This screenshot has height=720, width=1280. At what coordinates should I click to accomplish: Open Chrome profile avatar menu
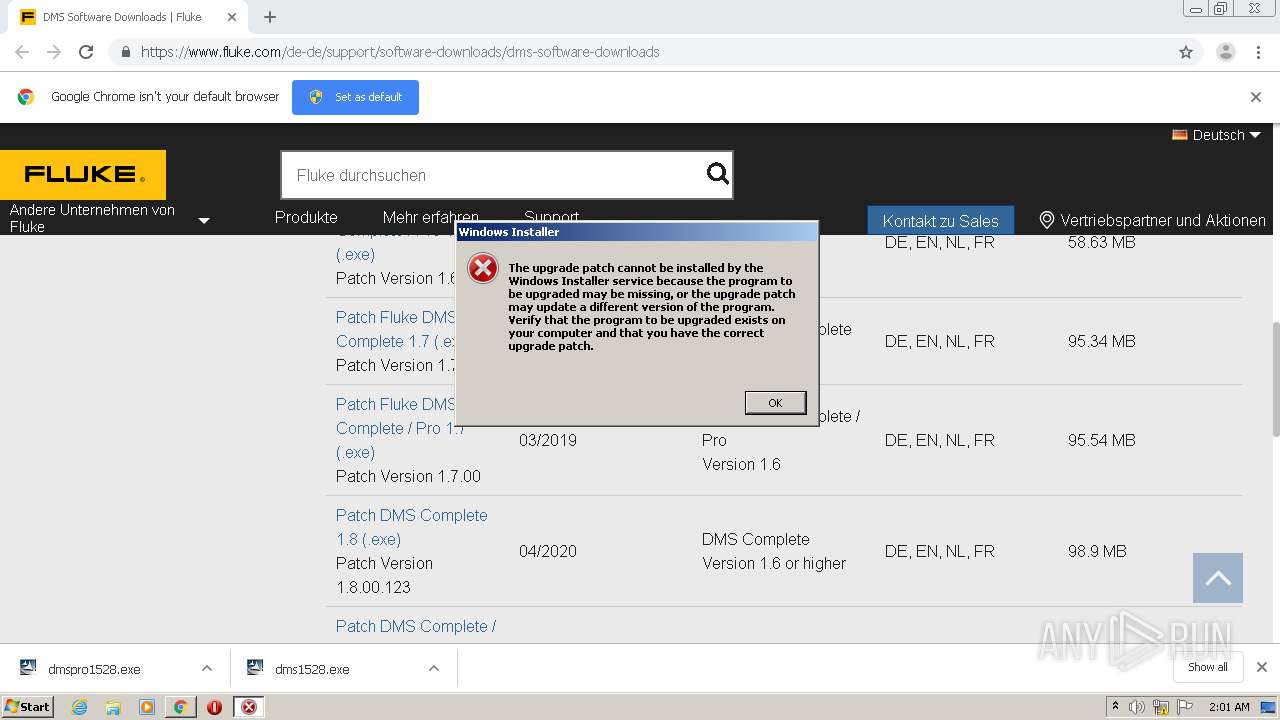coord(1225,52)
